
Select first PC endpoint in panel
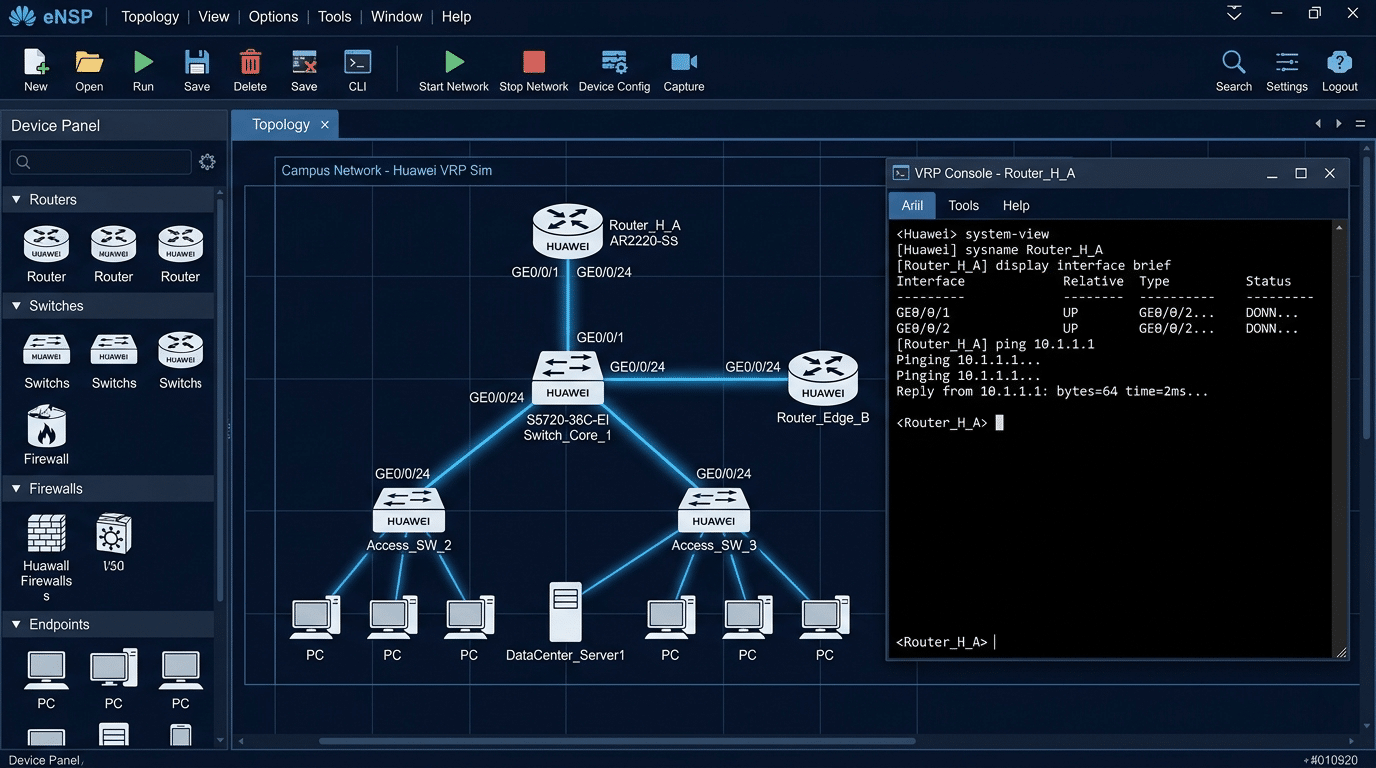point(46,669)
